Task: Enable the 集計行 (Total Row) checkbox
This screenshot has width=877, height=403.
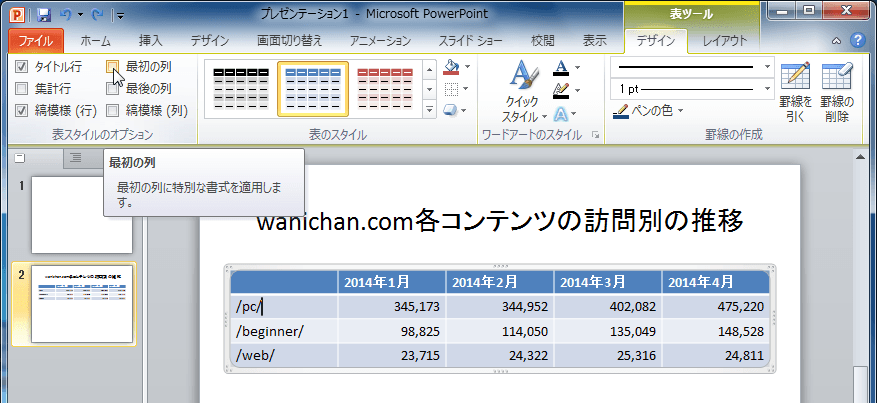Action: point(21,89)
